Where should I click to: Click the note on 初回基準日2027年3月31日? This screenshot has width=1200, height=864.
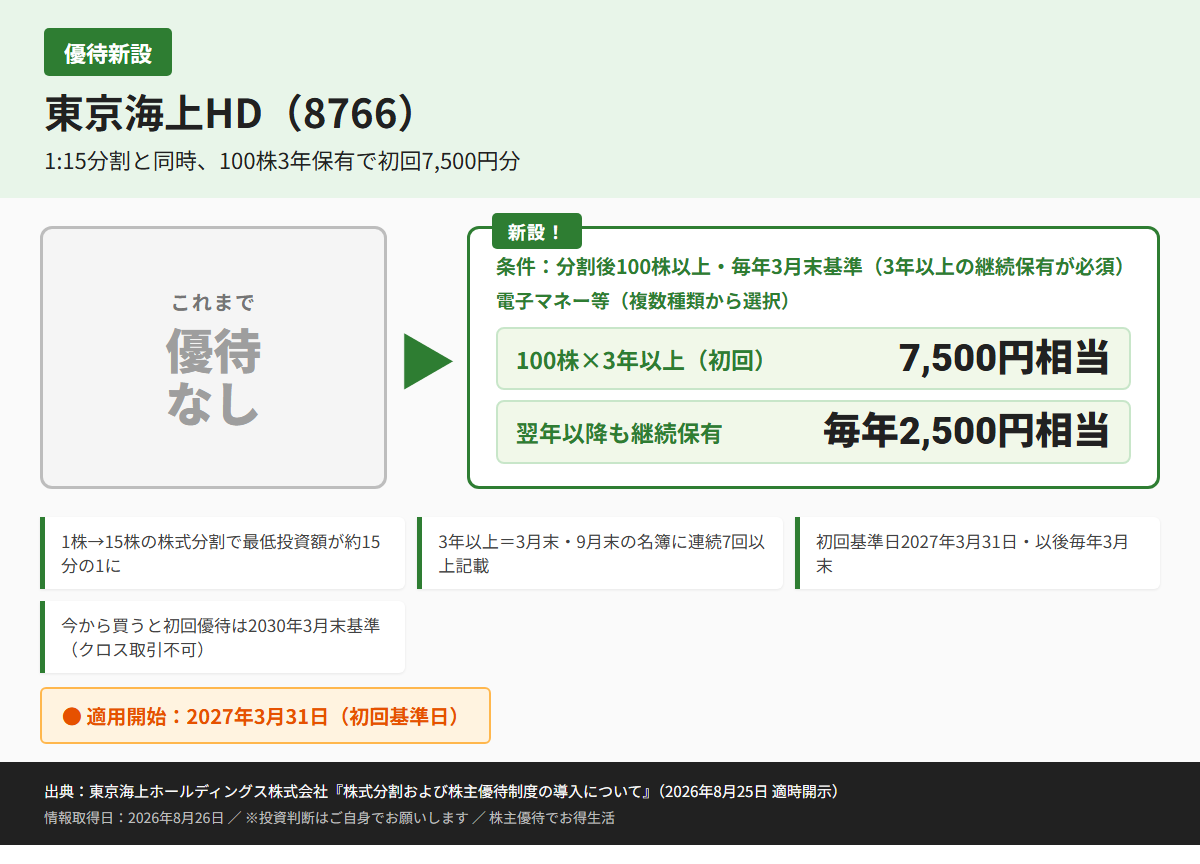pos(977,553)
